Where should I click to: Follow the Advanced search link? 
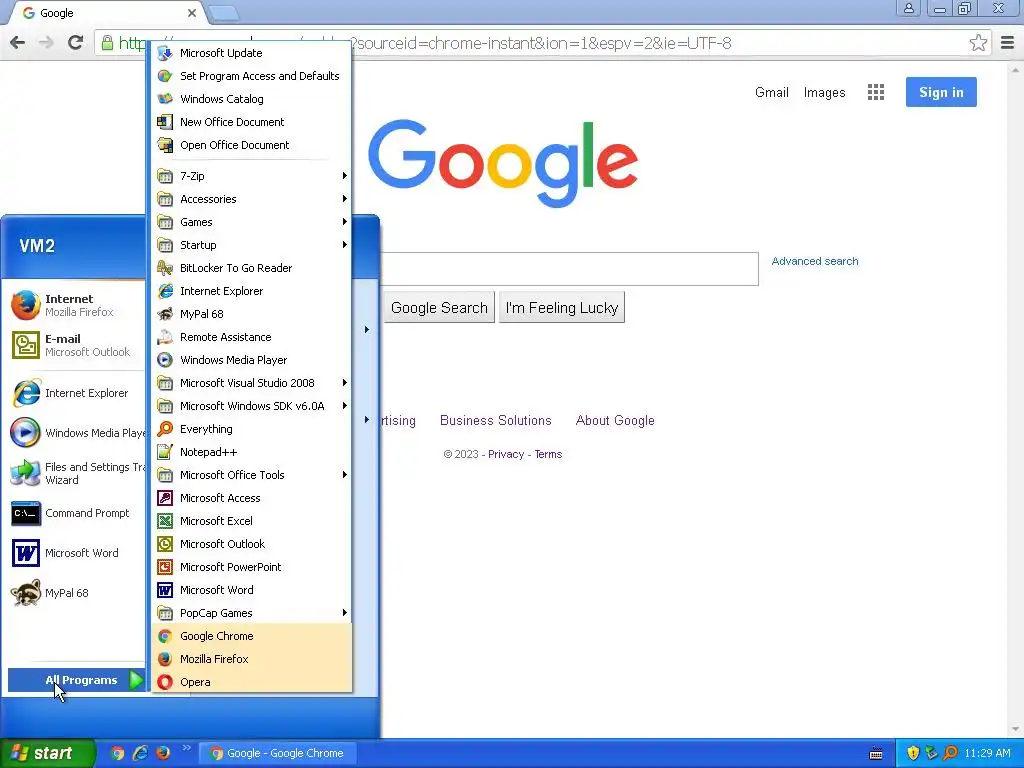coord(815,261)
